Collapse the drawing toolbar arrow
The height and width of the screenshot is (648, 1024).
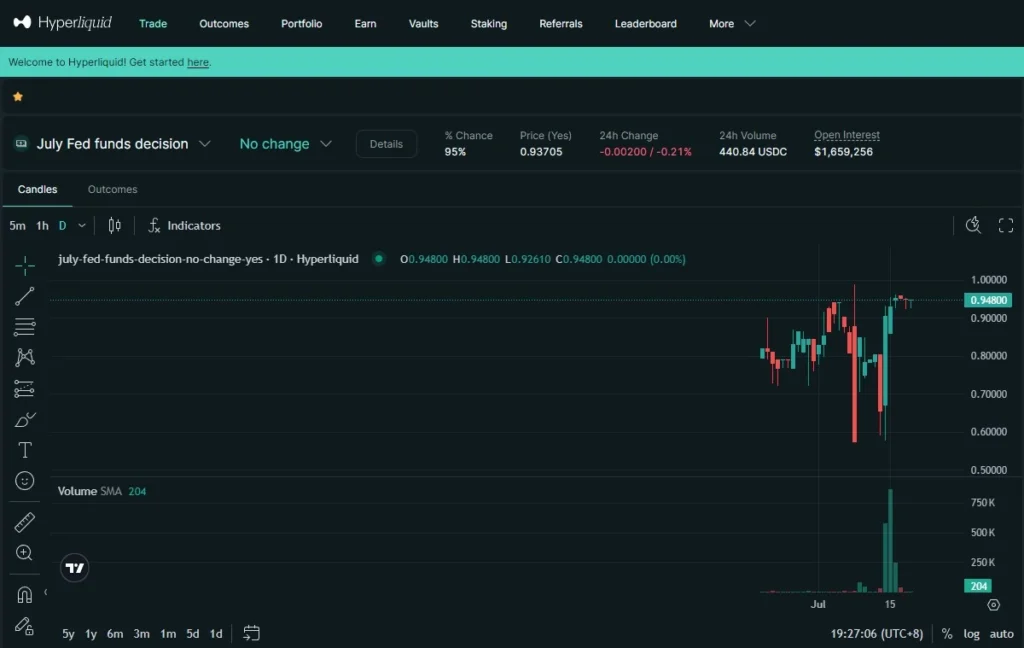tap(45, 592)
